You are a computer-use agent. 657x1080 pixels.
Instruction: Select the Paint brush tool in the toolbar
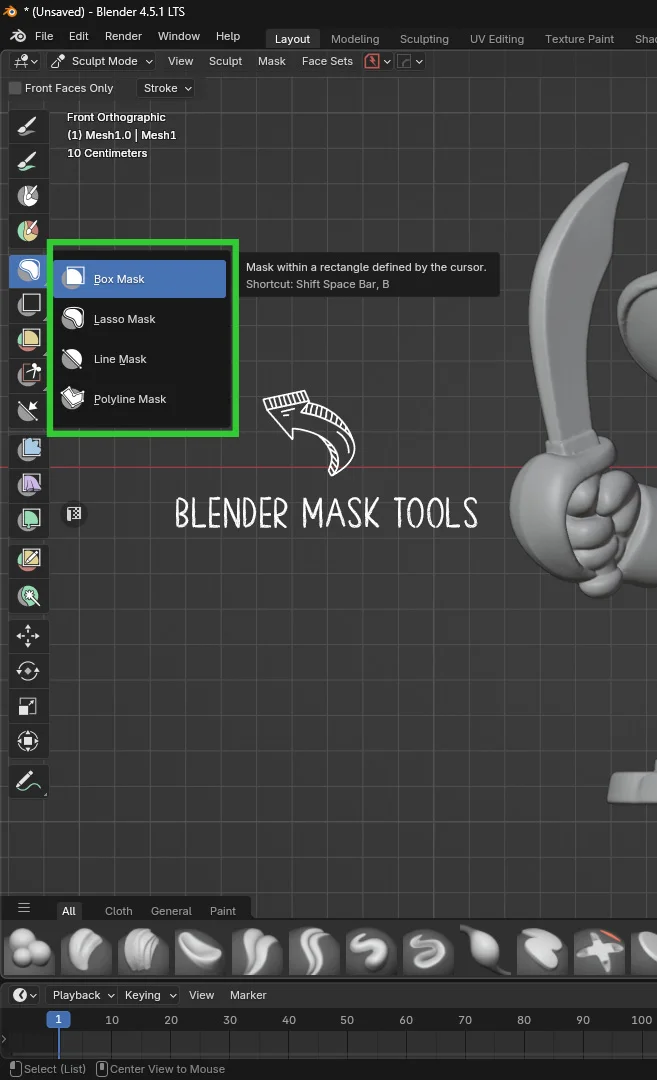click(x=28, y=162)
